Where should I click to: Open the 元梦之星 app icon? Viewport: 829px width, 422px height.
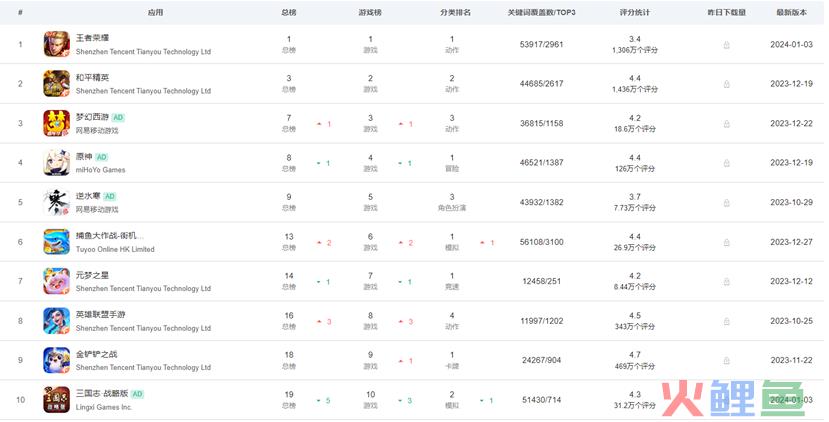[57, 281]
